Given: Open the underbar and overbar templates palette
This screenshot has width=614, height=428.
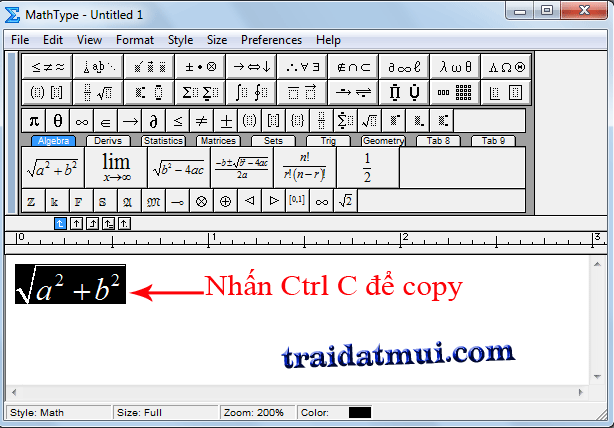Looking at the screenshot, I should (302, 92).
